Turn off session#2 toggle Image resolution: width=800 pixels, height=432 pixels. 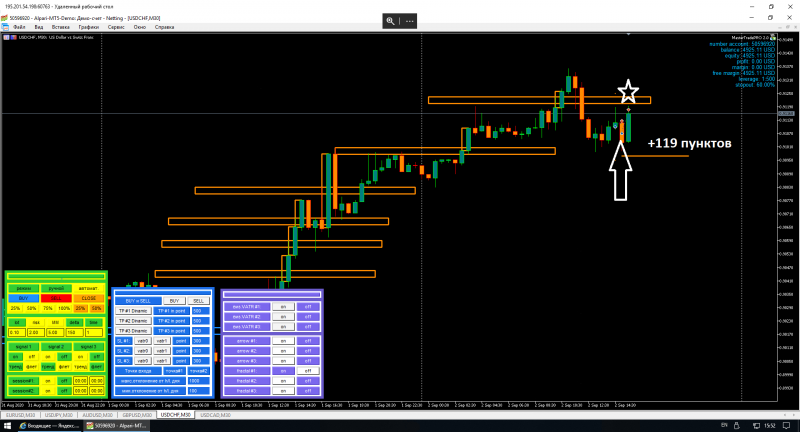pos(64,391)
